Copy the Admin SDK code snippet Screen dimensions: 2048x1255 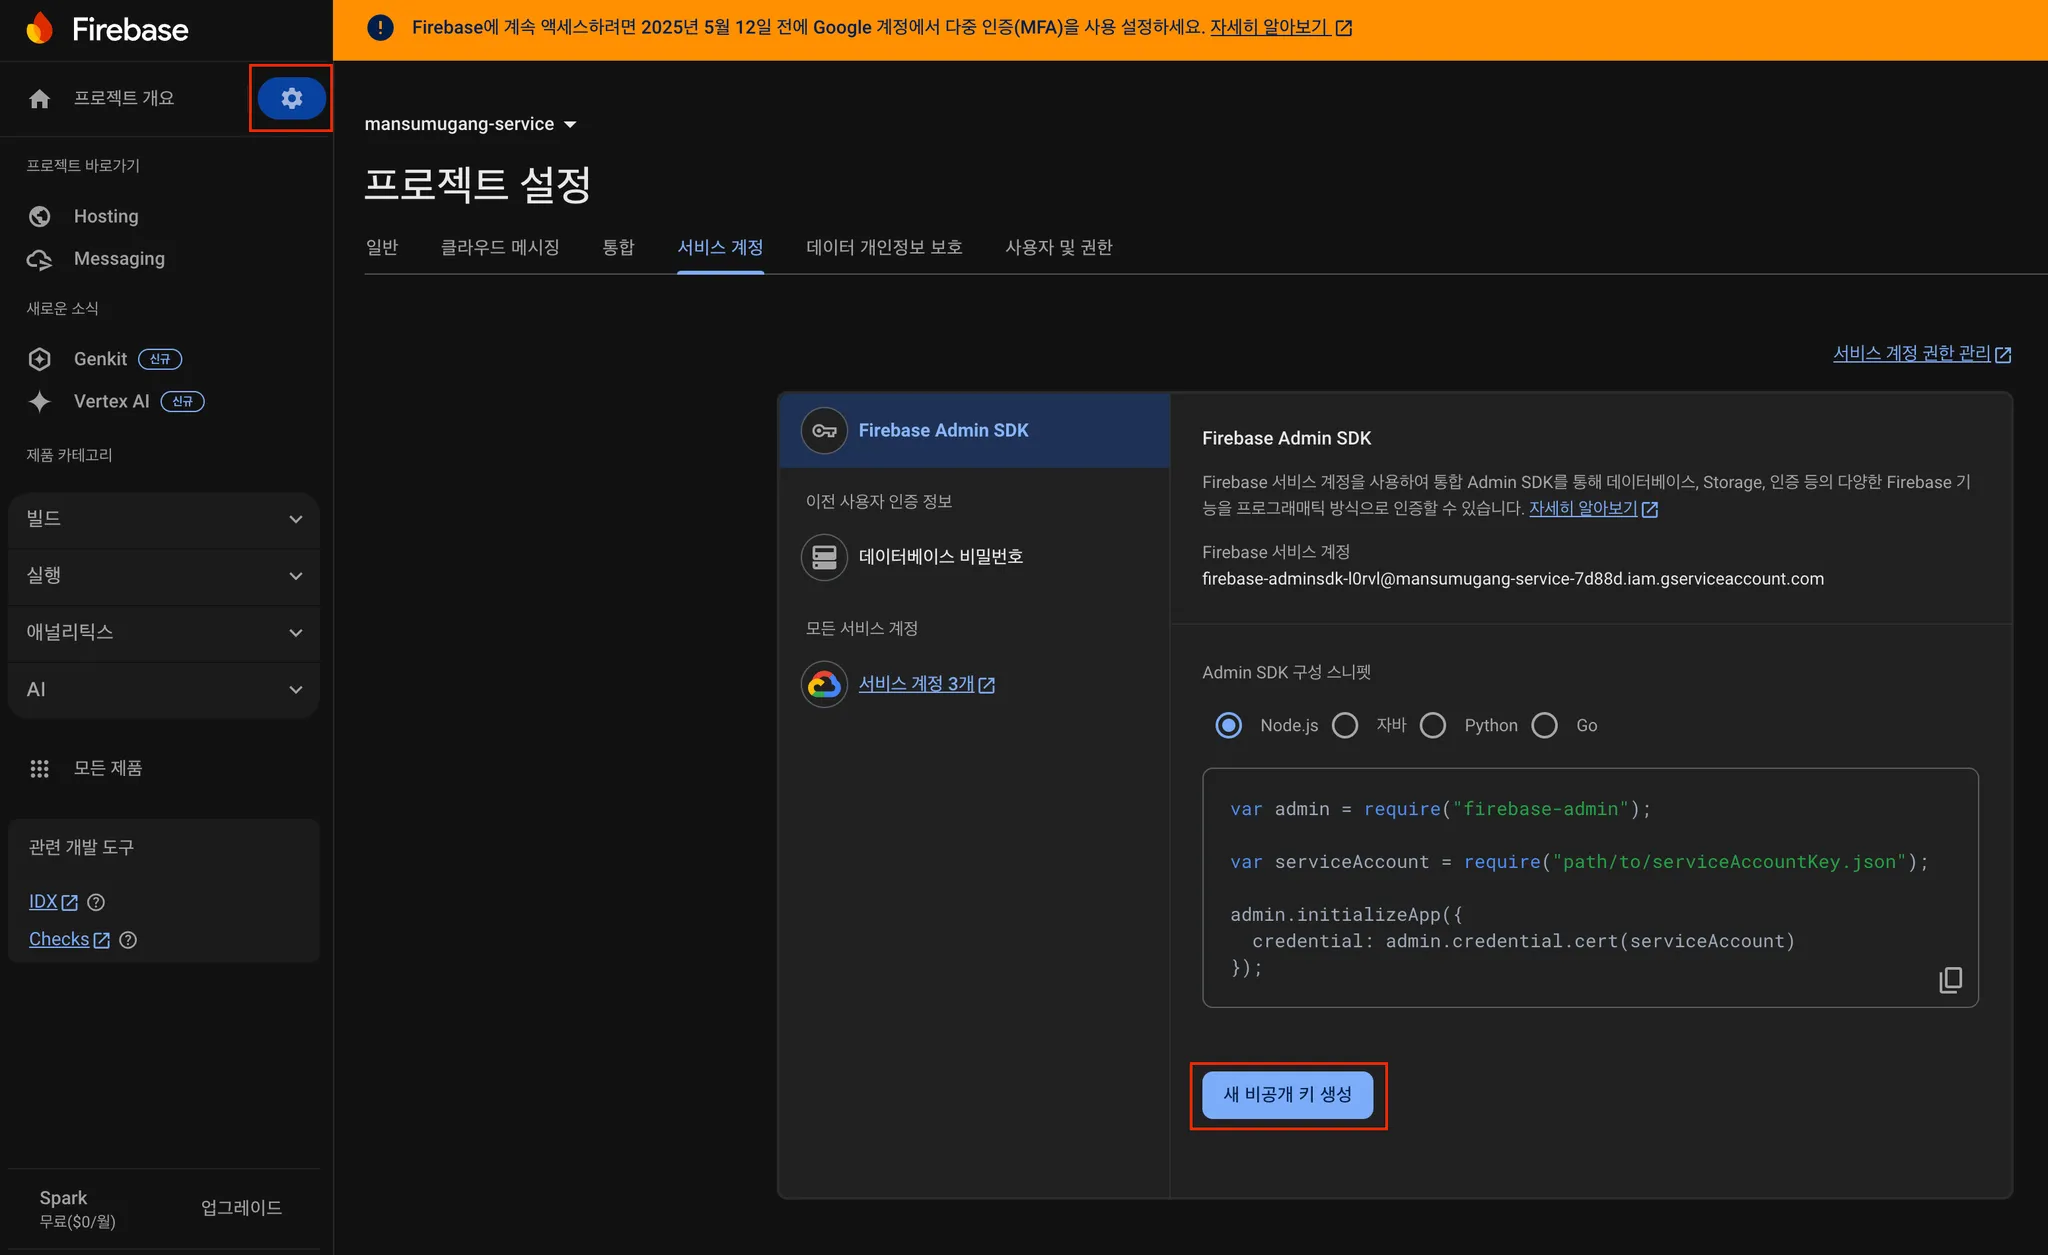pos(1950,979)
